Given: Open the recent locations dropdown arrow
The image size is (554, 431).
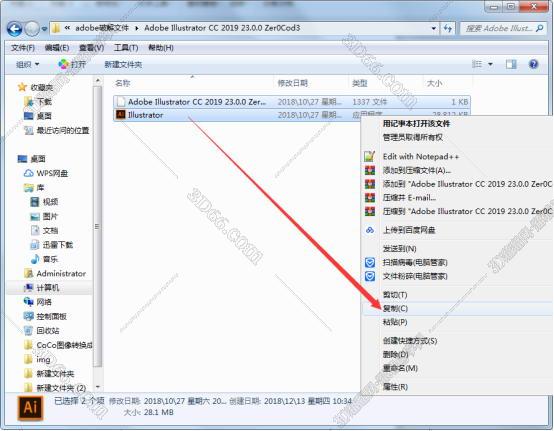Looking at the screenshot, I should click(44, 29).
